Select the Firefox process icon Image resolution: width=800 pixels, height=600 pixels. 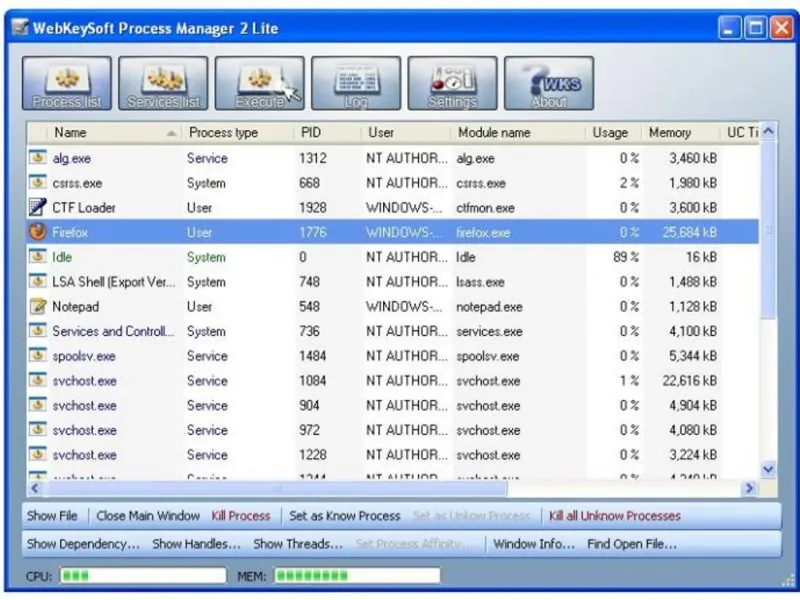[x=37, y=232]
